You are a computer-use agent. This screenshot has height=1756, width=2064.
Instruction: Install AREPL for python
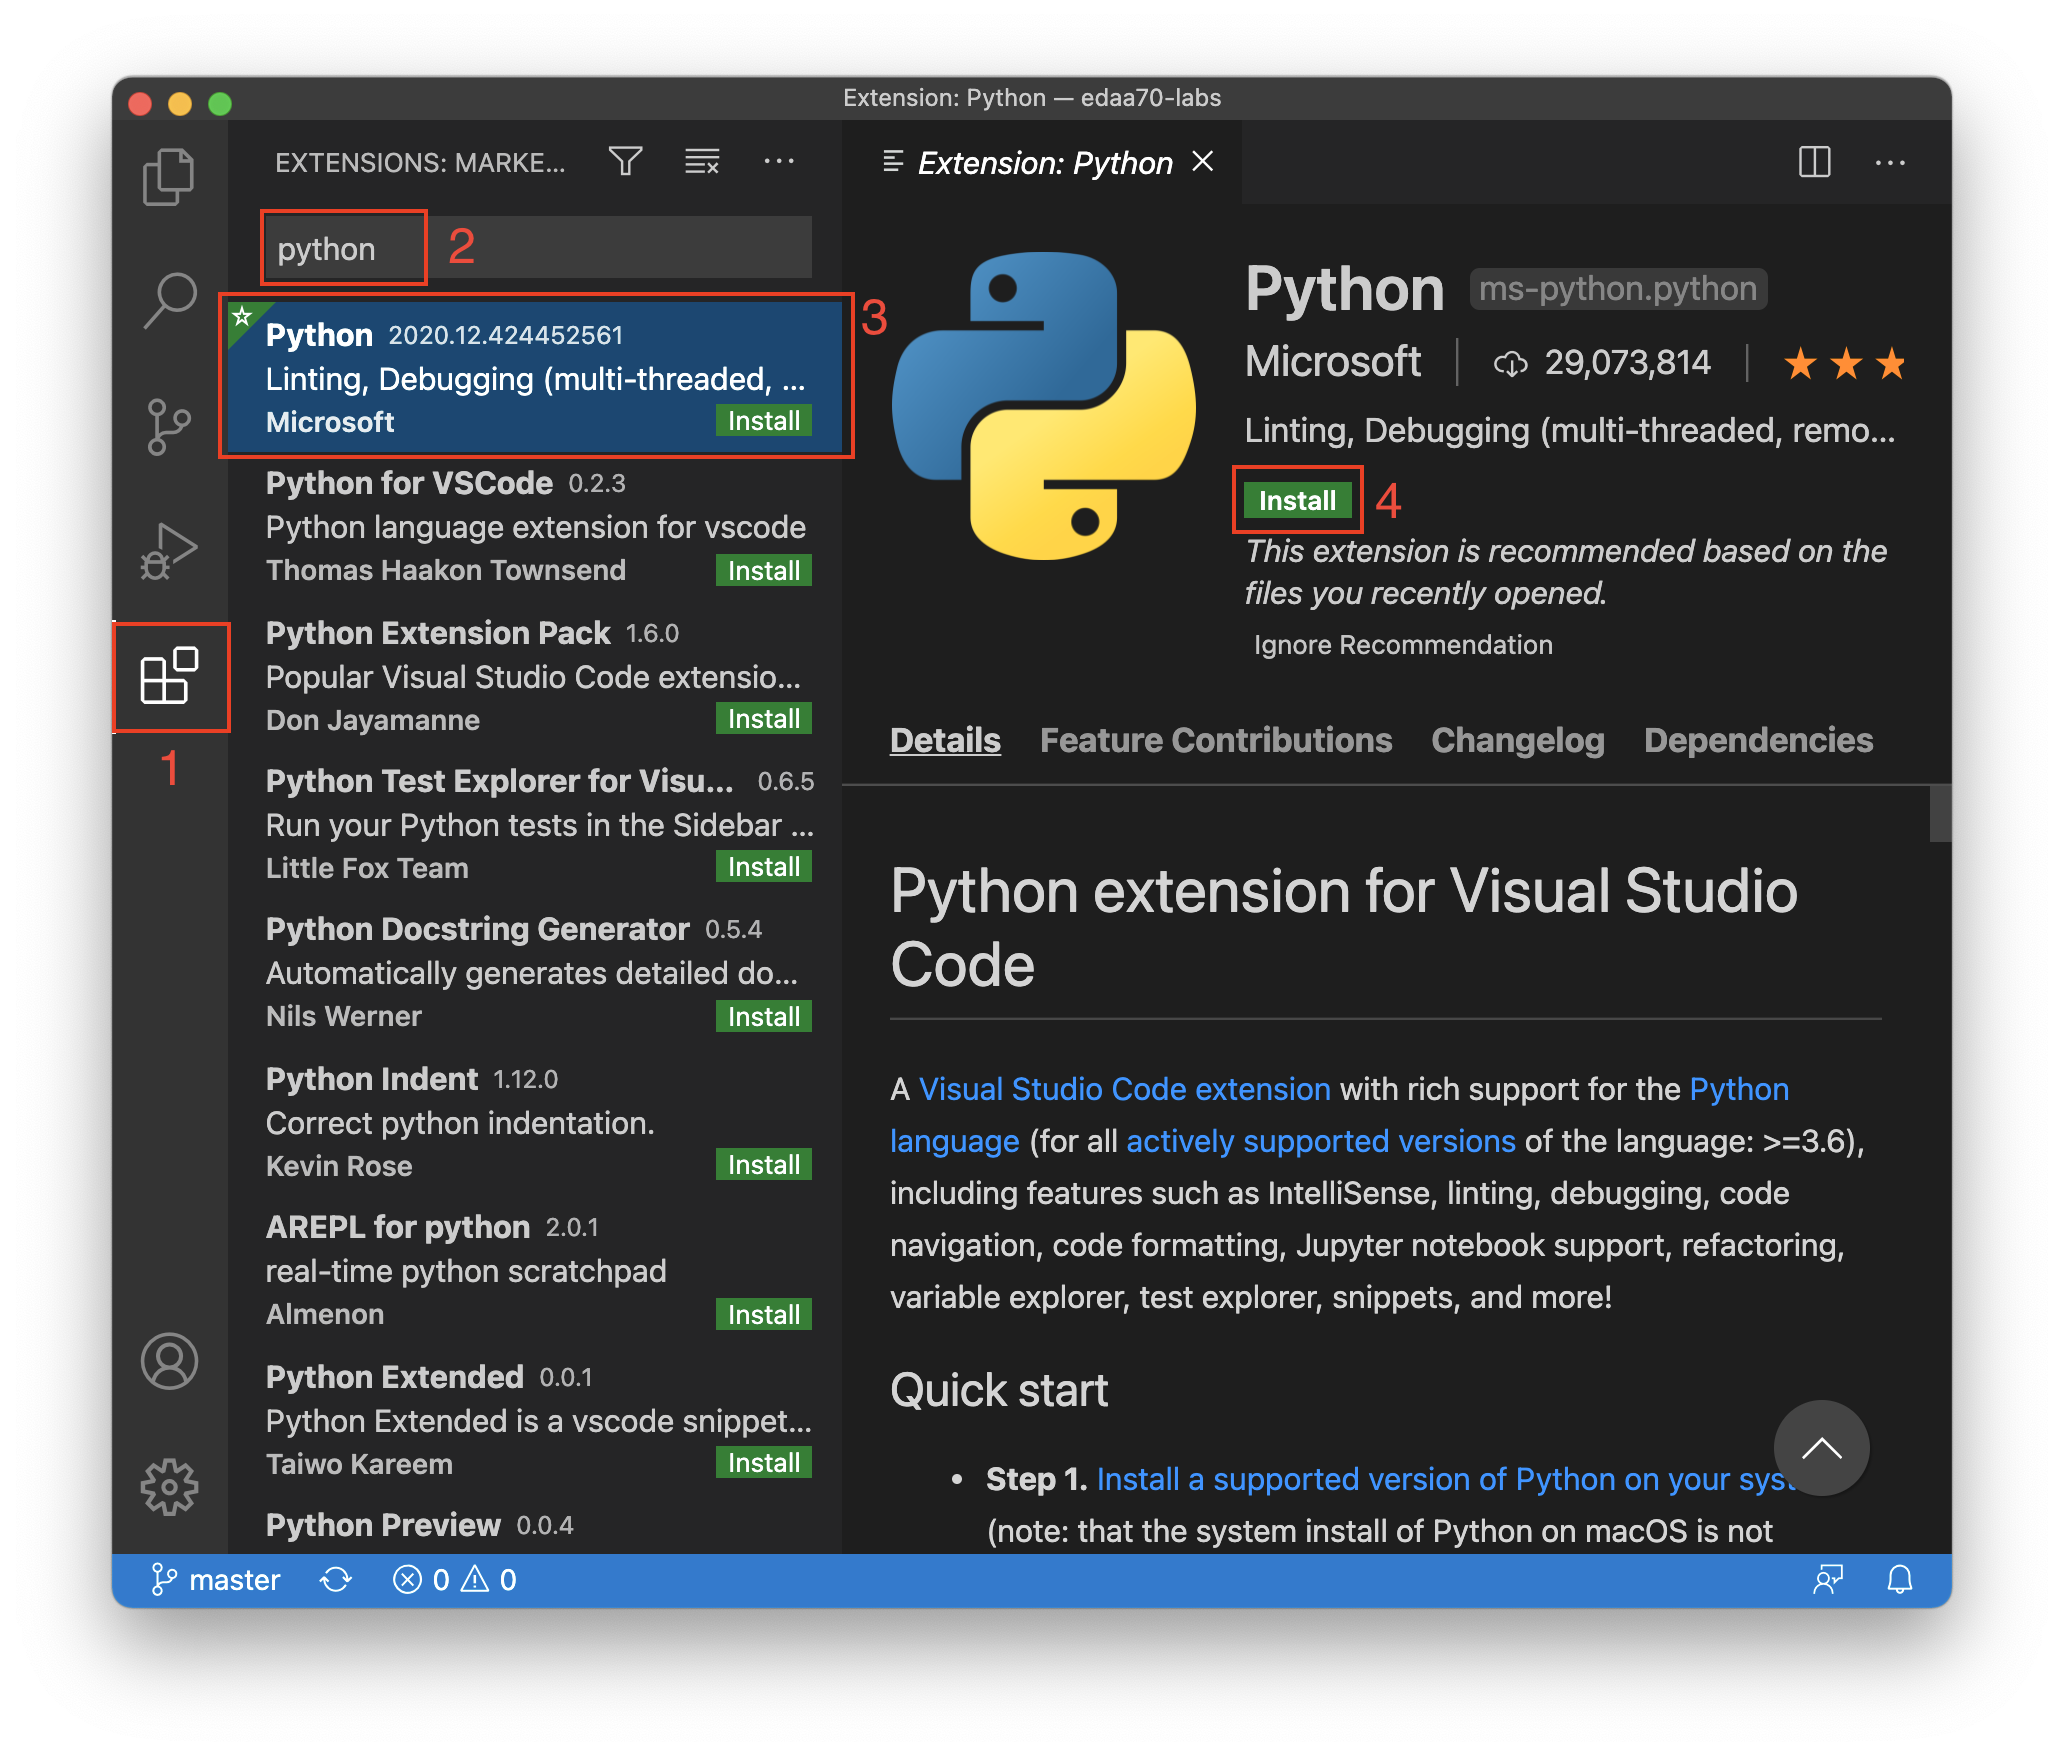764,1315
